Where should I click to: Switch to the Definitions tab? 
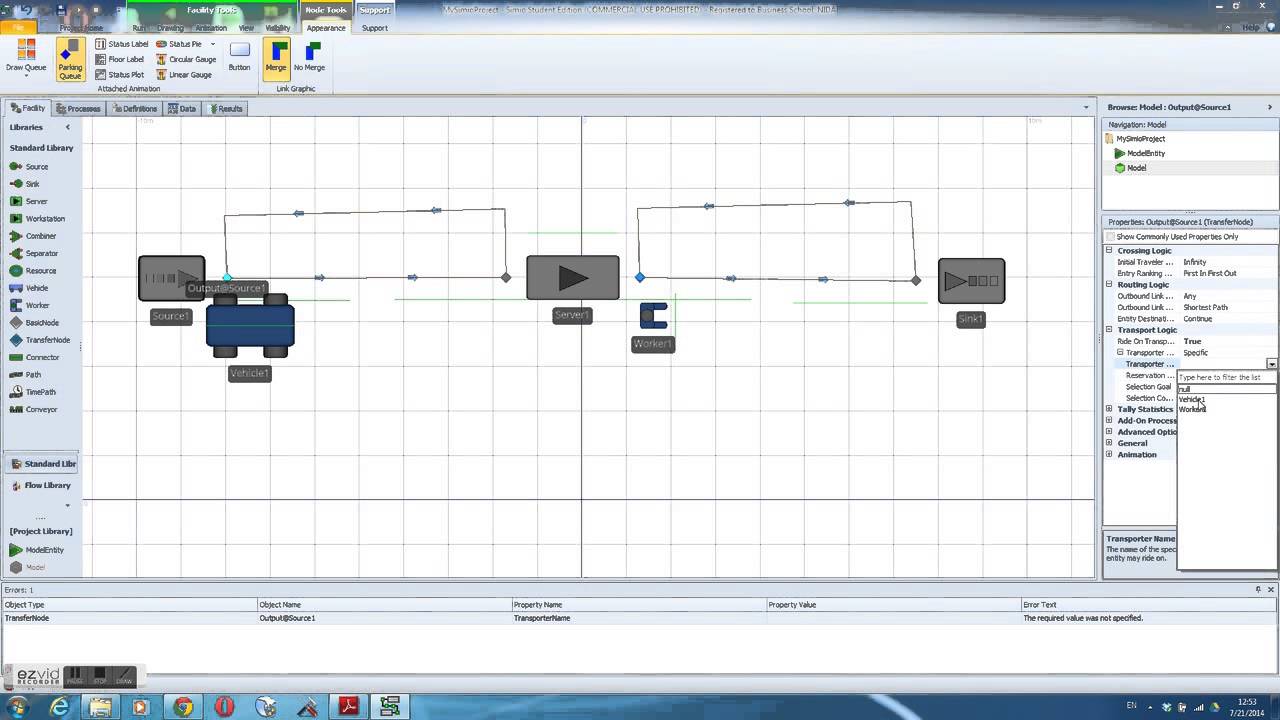pos(135,108)
